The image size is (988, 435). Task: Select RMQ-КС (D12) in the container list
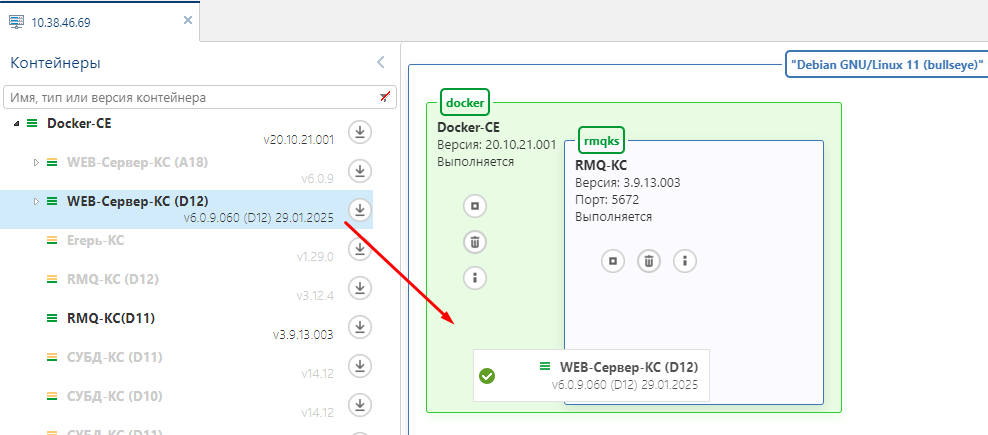tap(113, 279)
